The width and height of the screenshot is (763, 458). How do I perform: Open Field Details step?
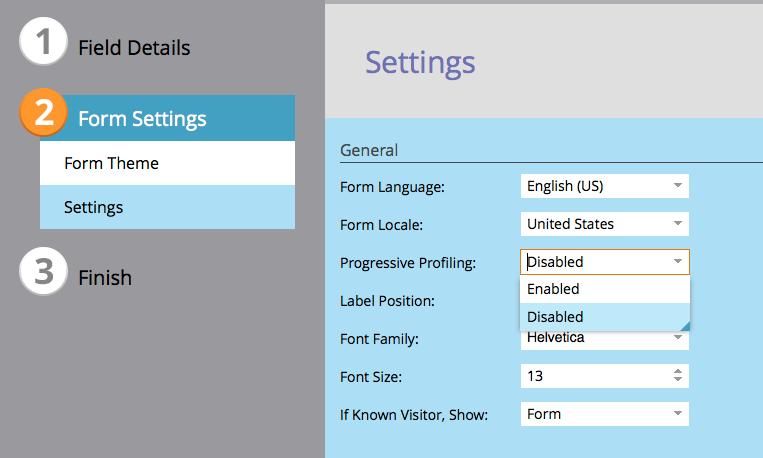click(133, 48)
